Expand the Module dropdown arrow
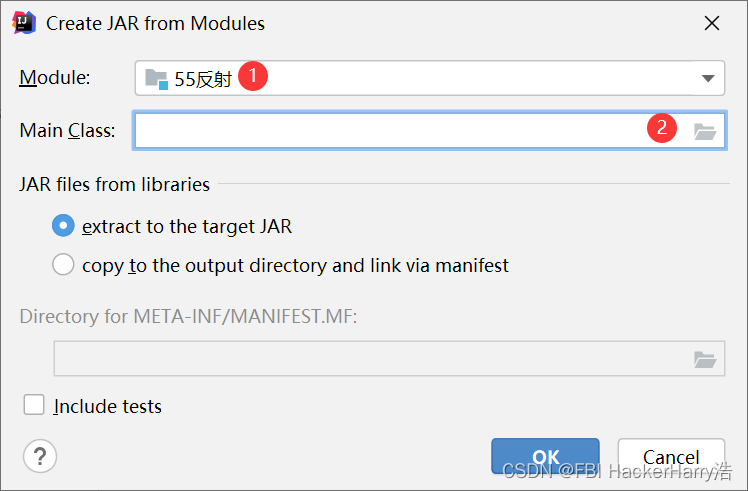This screenshot has height=491, width=748. pos(708,78)
